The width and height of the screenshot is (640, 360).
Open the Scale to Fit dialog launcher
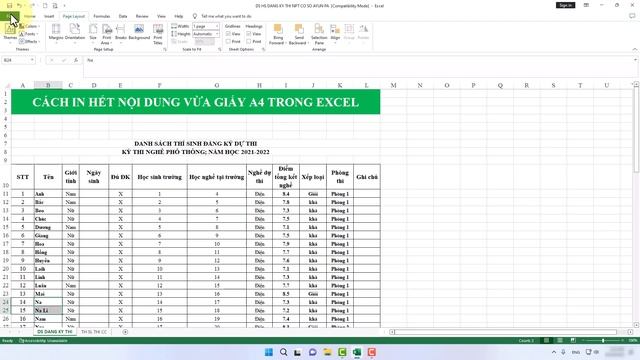click(x=220, y=49)
